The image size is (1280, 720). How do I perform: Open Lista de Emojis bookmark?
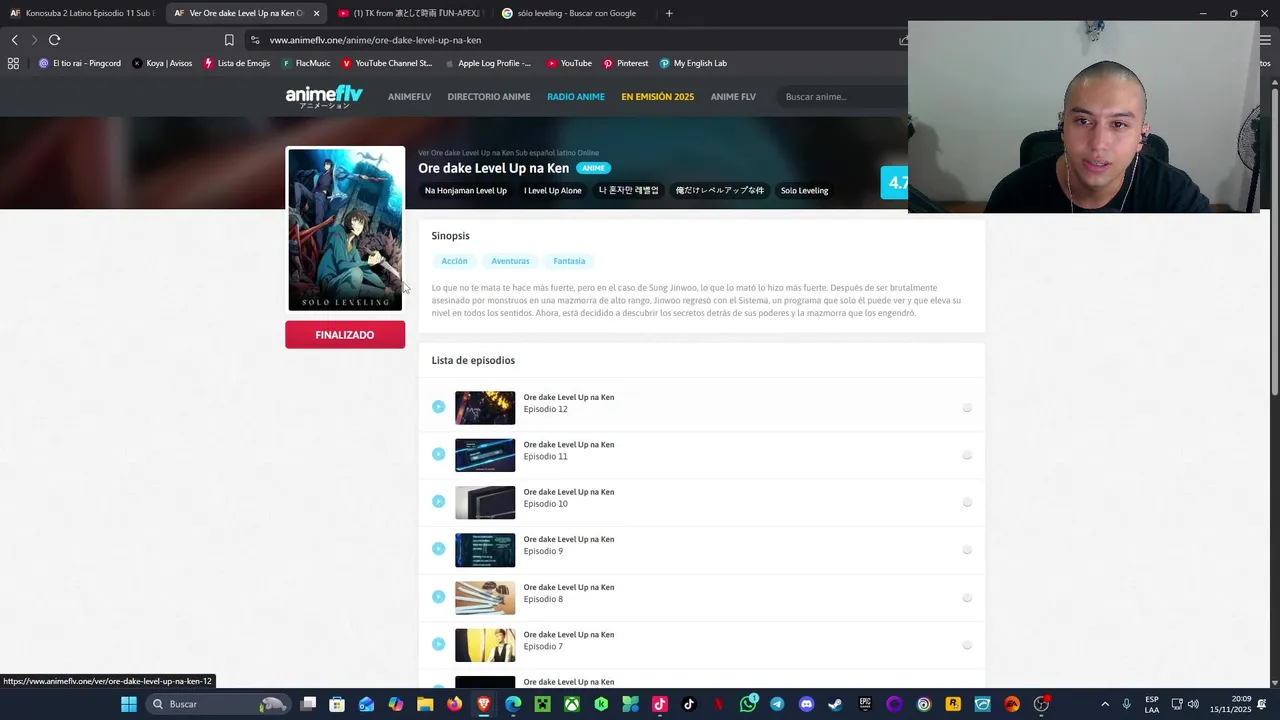pyautogui.click(x=237, y=63)
